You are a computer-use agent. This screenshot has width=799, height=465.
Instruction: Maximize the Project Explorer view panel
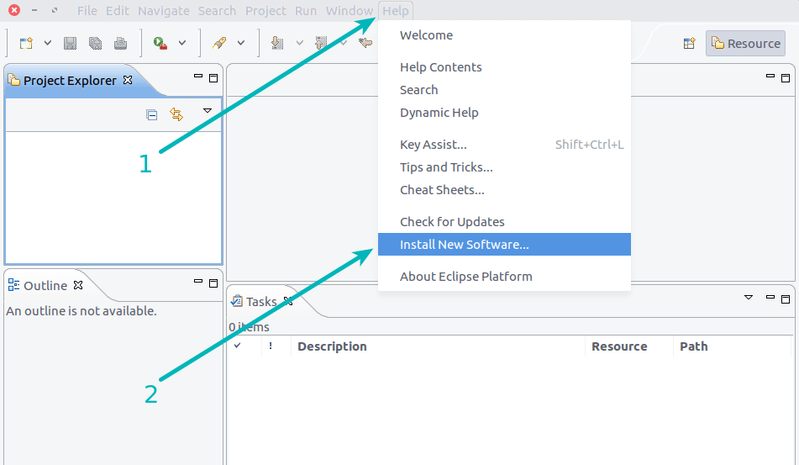coord(213,78)
